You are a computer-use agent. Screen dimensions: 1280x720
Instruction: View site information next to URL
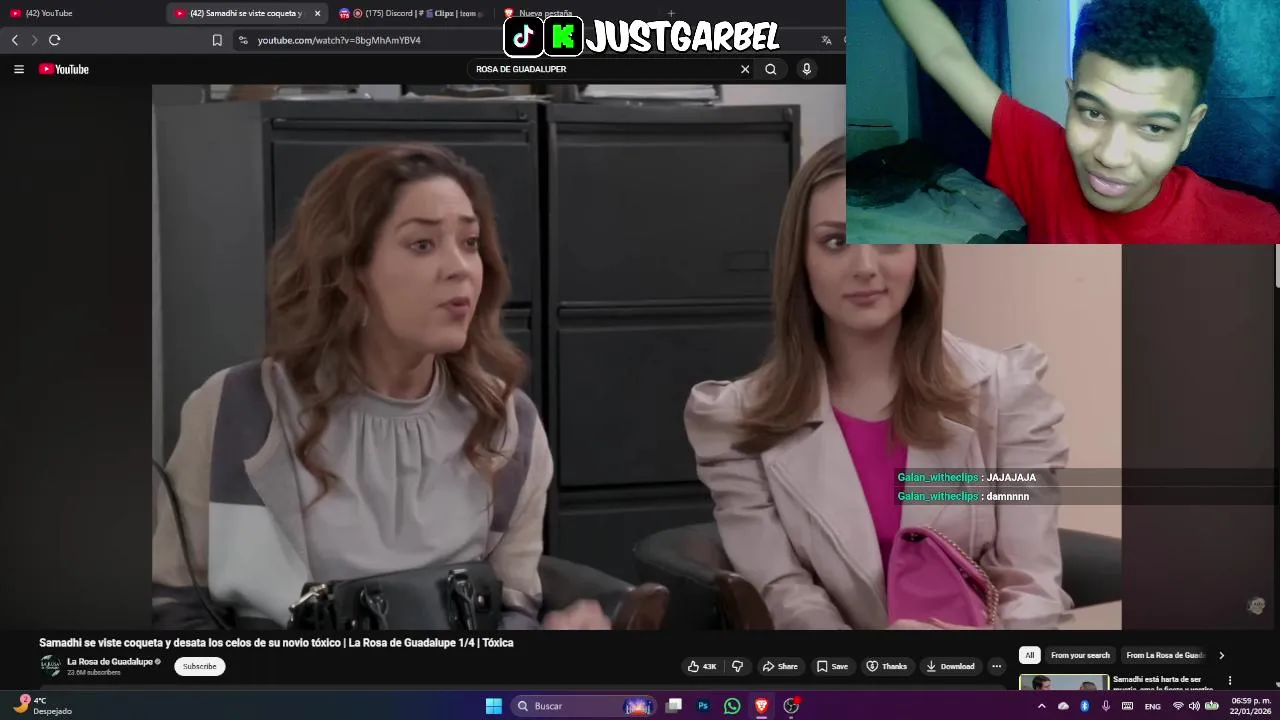[243, 40]
